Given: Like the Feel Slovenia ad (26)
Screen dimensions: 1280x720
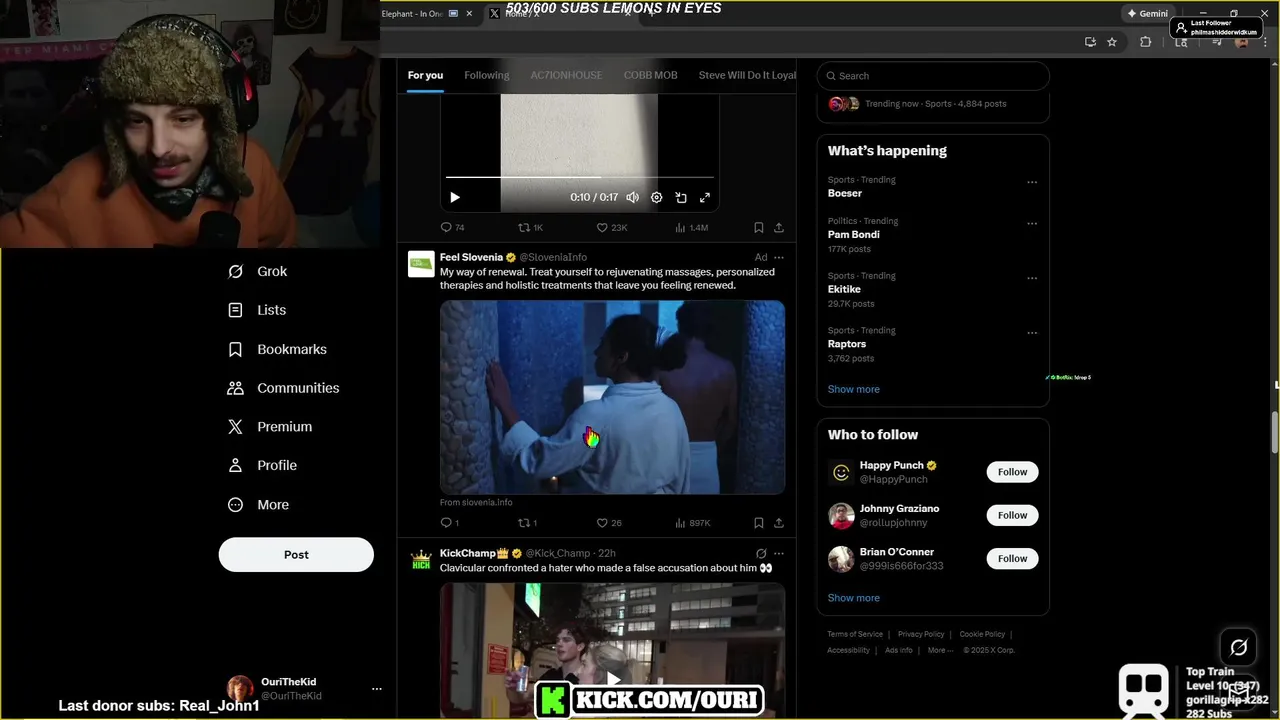Looking at the screenshot, I should (609, 523).
